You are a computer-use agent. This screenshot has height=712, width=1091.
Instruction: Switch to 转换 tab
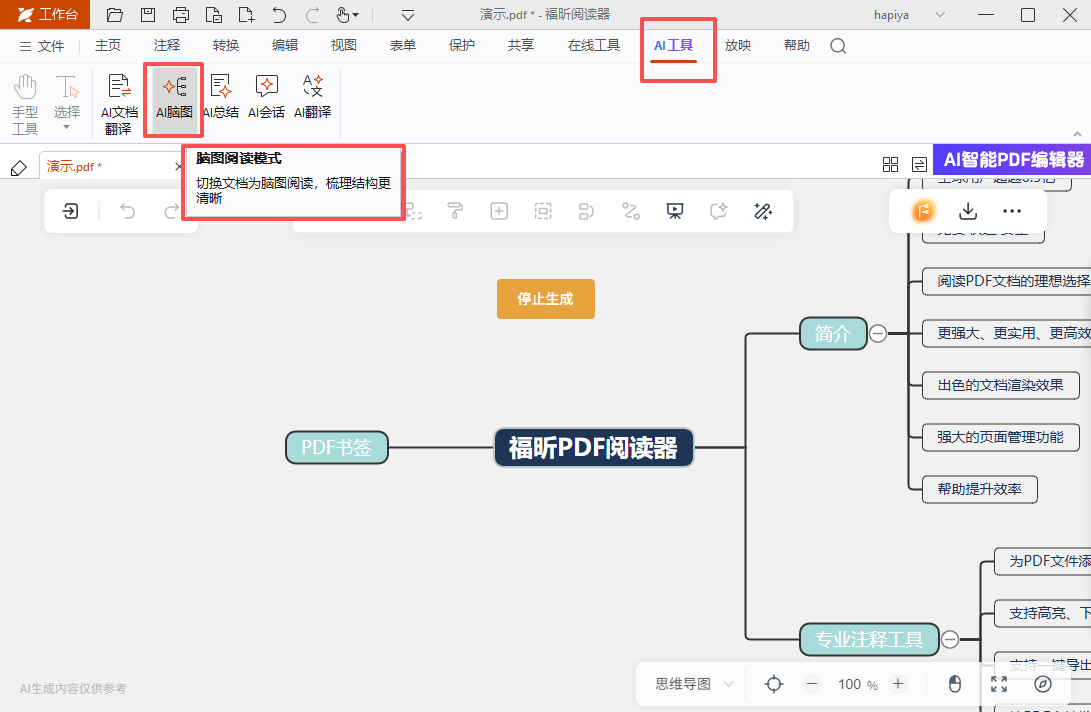pos(226,45)
